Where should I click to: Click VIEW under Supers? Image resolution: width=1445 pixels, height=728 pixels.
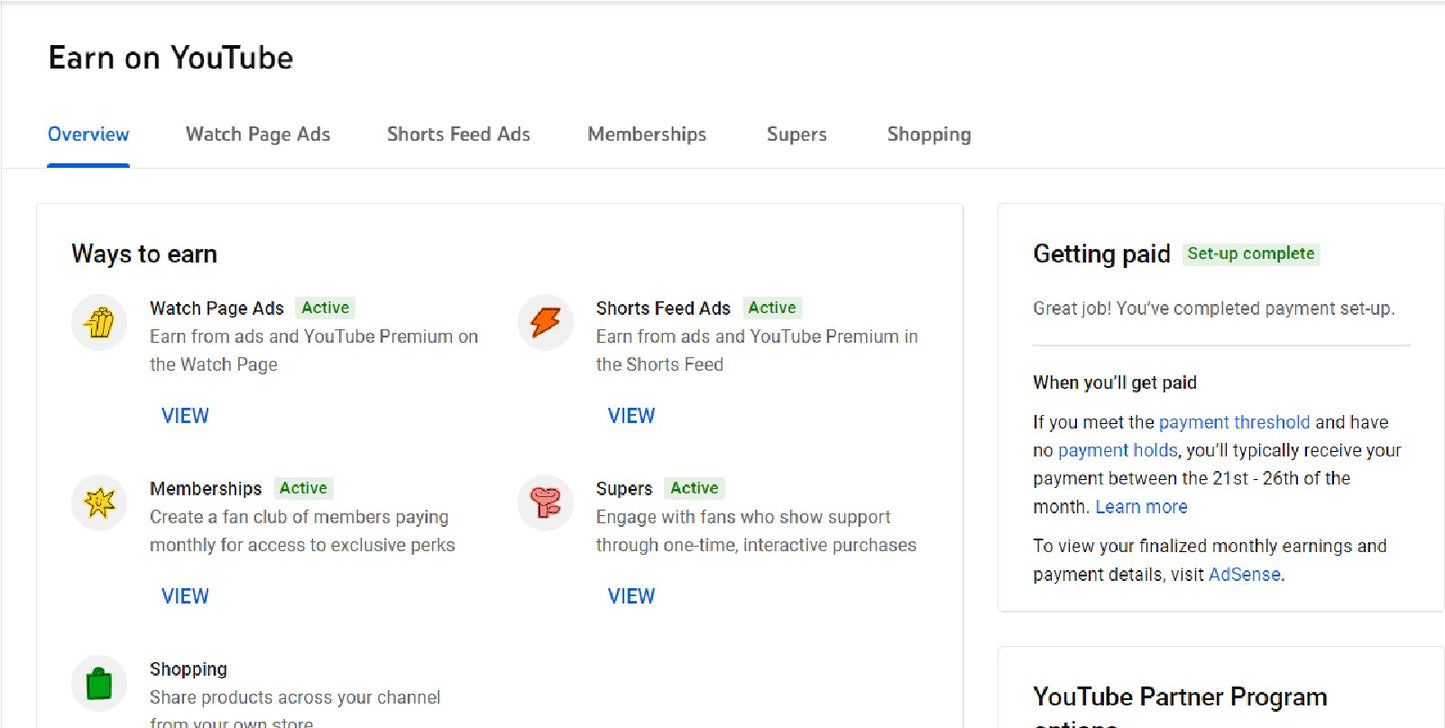[631, 596]
